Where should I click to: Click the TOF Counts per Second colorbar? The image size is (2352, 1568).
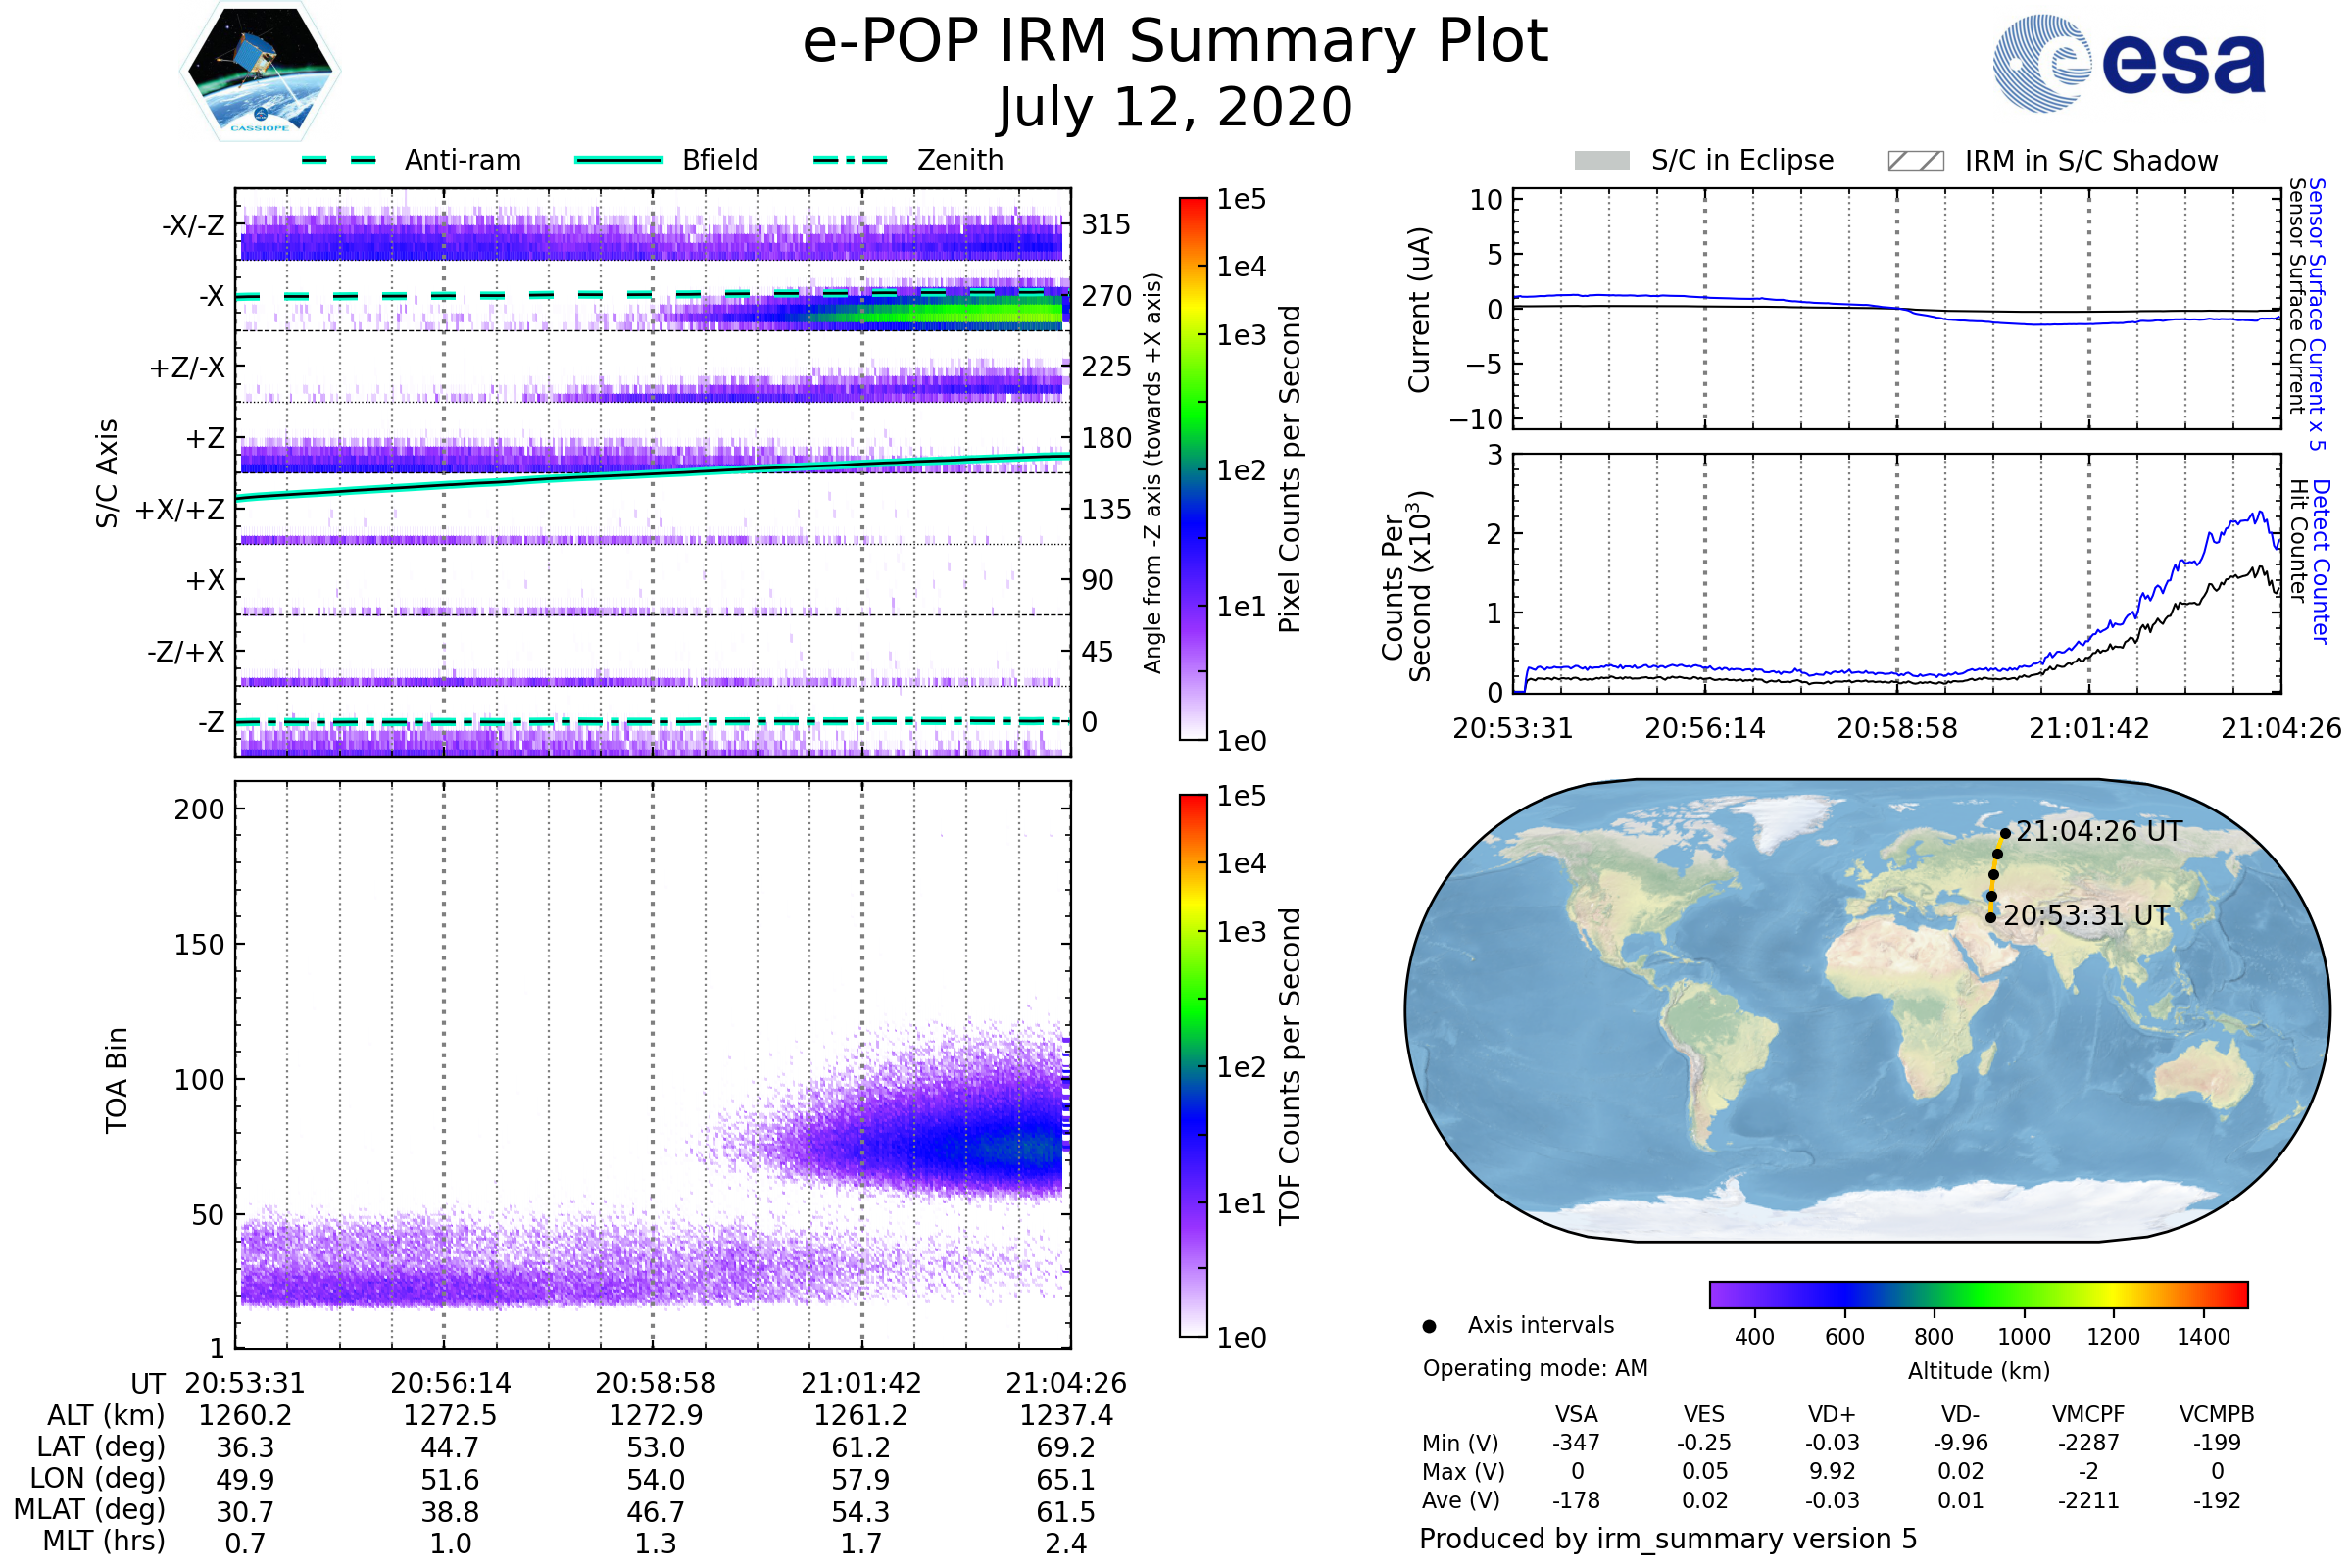point(1193,1065)
